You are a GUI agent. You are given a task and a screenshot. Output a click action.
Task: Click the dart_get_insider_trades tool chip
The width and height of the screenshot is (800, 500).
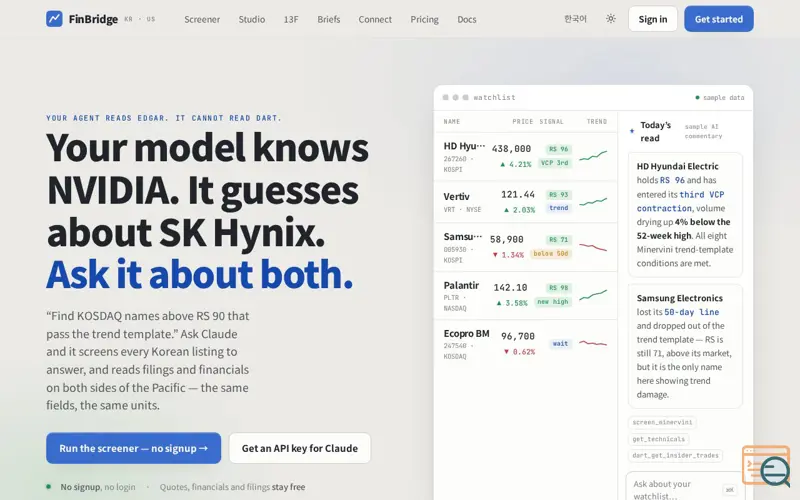point(676,456)
